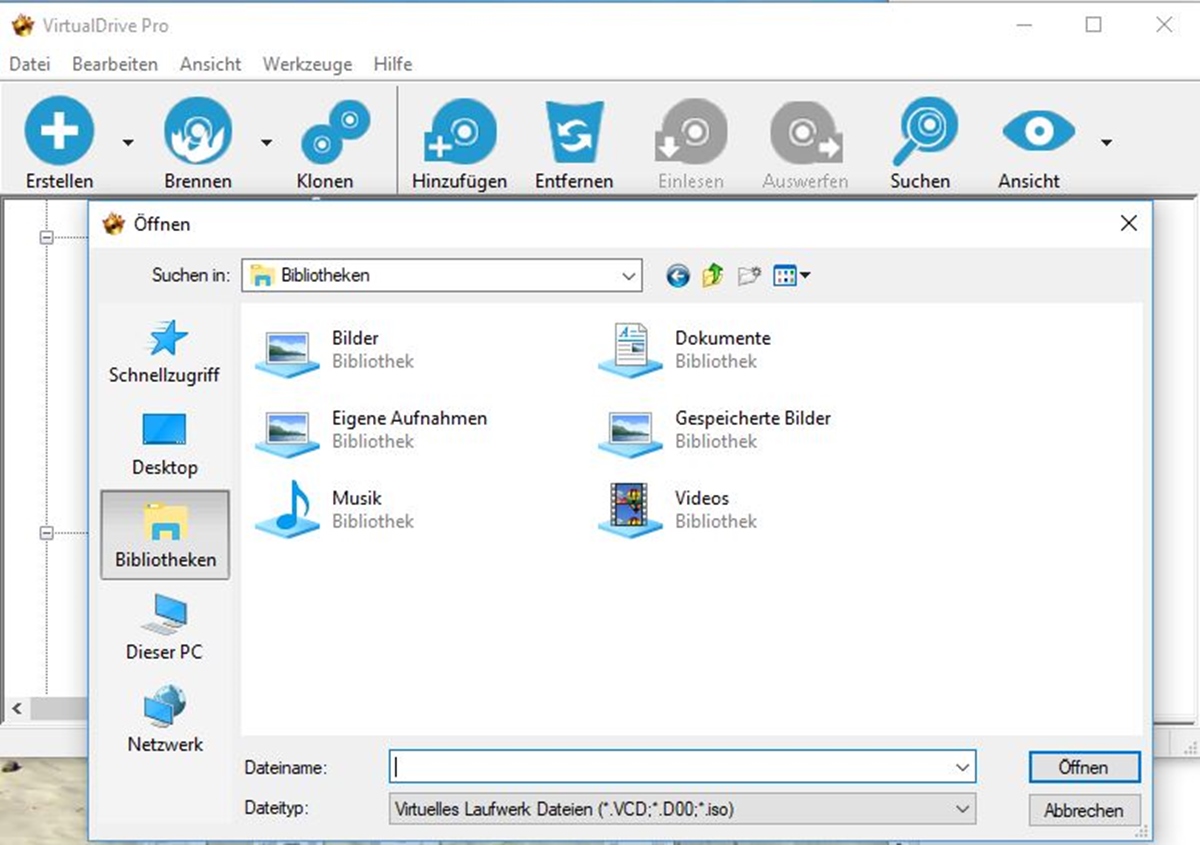
Task: Click the Einlesen toolbar icon
Action: pos(691,133)
